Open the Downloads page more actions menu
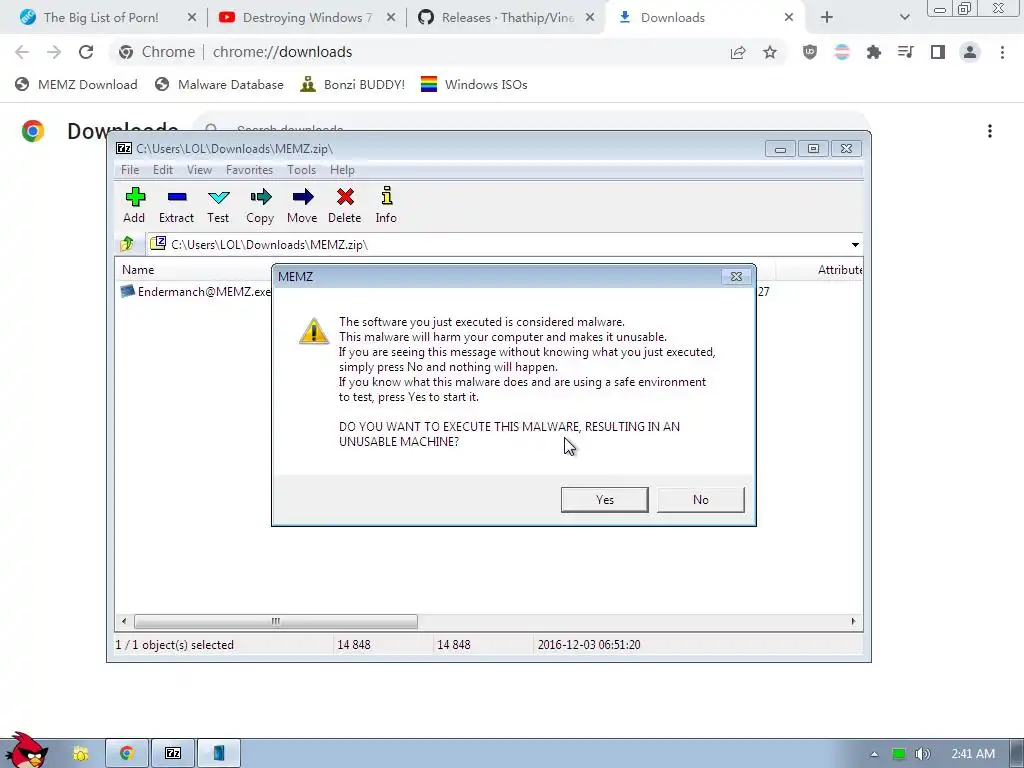This screenshot has width=1024, height=768. tap(990, 131)
